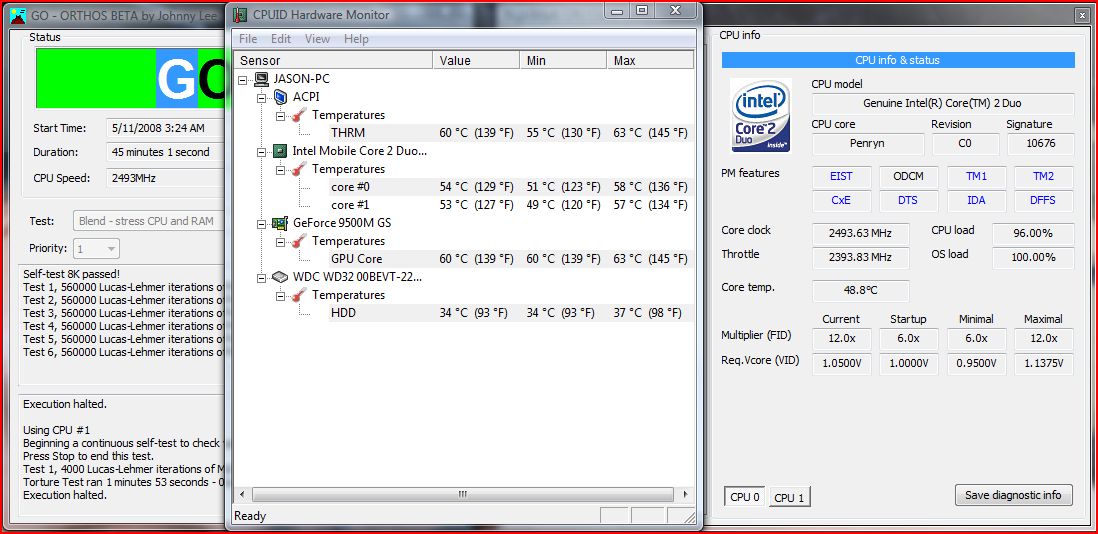1098x534 pixels.
Task: Click the WDC hard drive icon
Action: tap(280, 276)
